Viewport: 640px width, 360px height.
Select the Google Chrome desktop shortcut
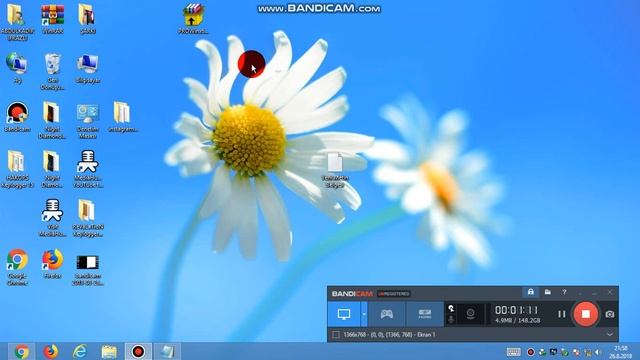click(x=17, y=267)
